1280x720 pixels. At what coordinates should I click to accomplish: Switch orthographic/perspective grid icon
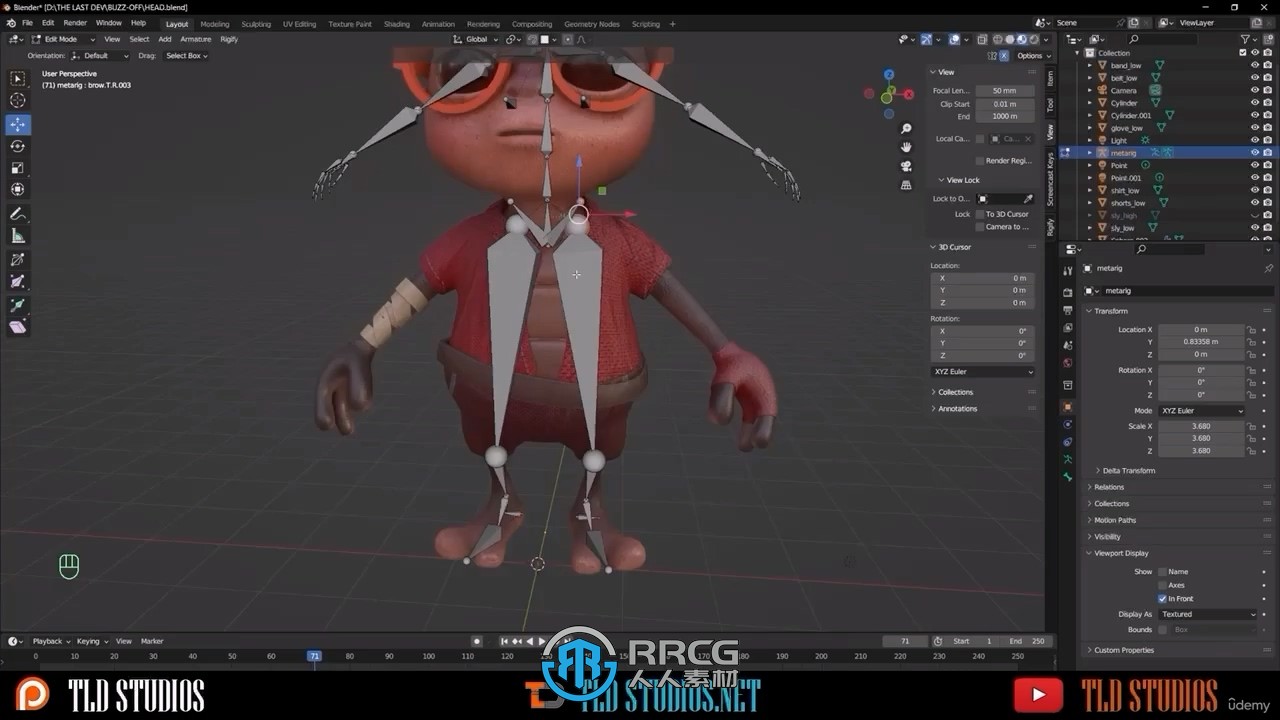pos(906,185)
